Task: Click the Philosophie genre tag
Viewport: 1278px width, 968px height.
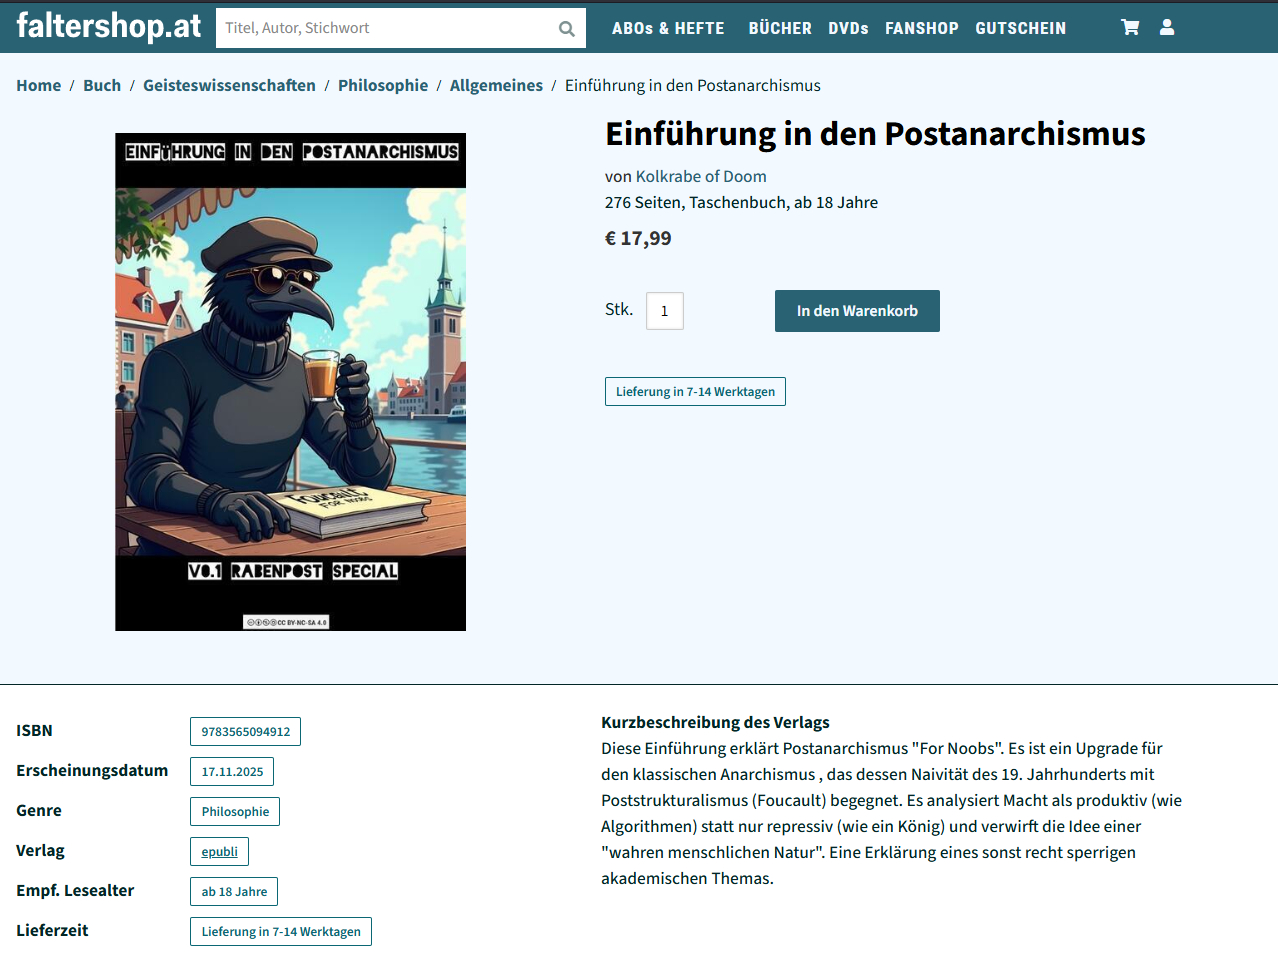Action: tap(235, 812)
